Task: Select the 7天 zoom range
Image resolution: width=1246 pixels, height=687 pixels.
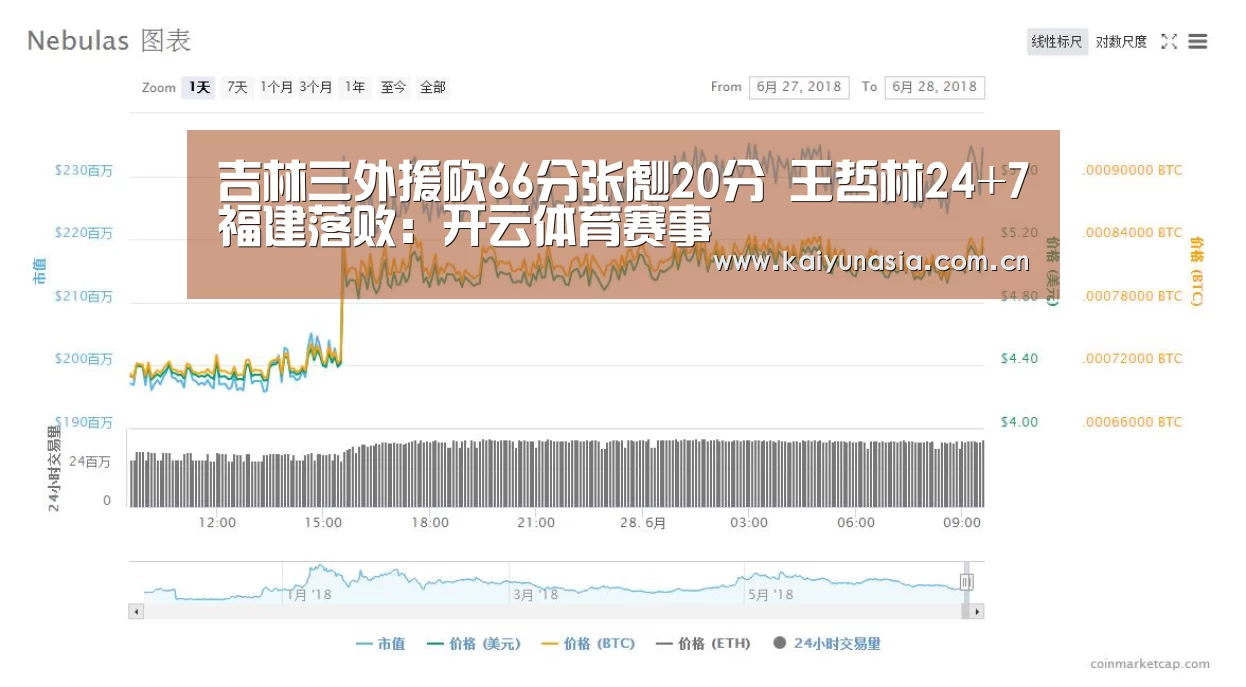Action: click(237, 87)
